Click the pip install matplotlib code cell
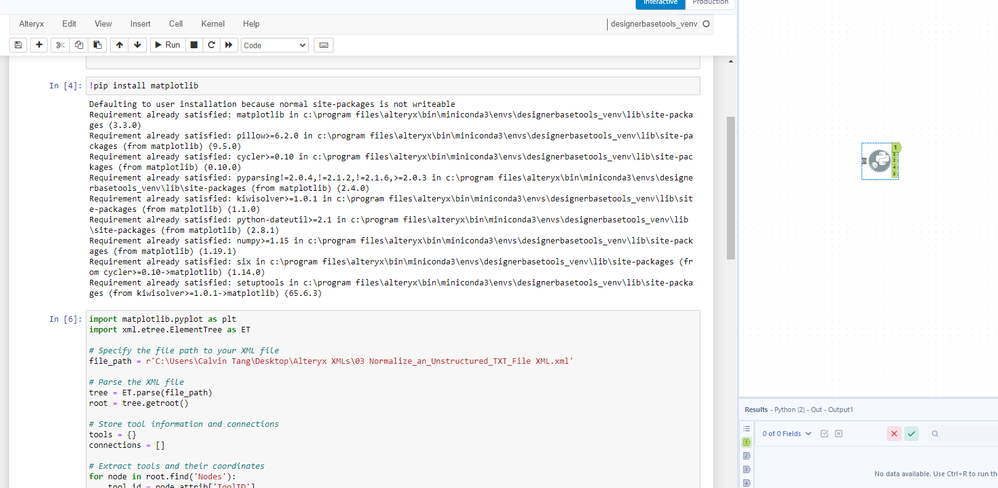The image size is (998, 488). pyautogui.click(x=393, y=86)
